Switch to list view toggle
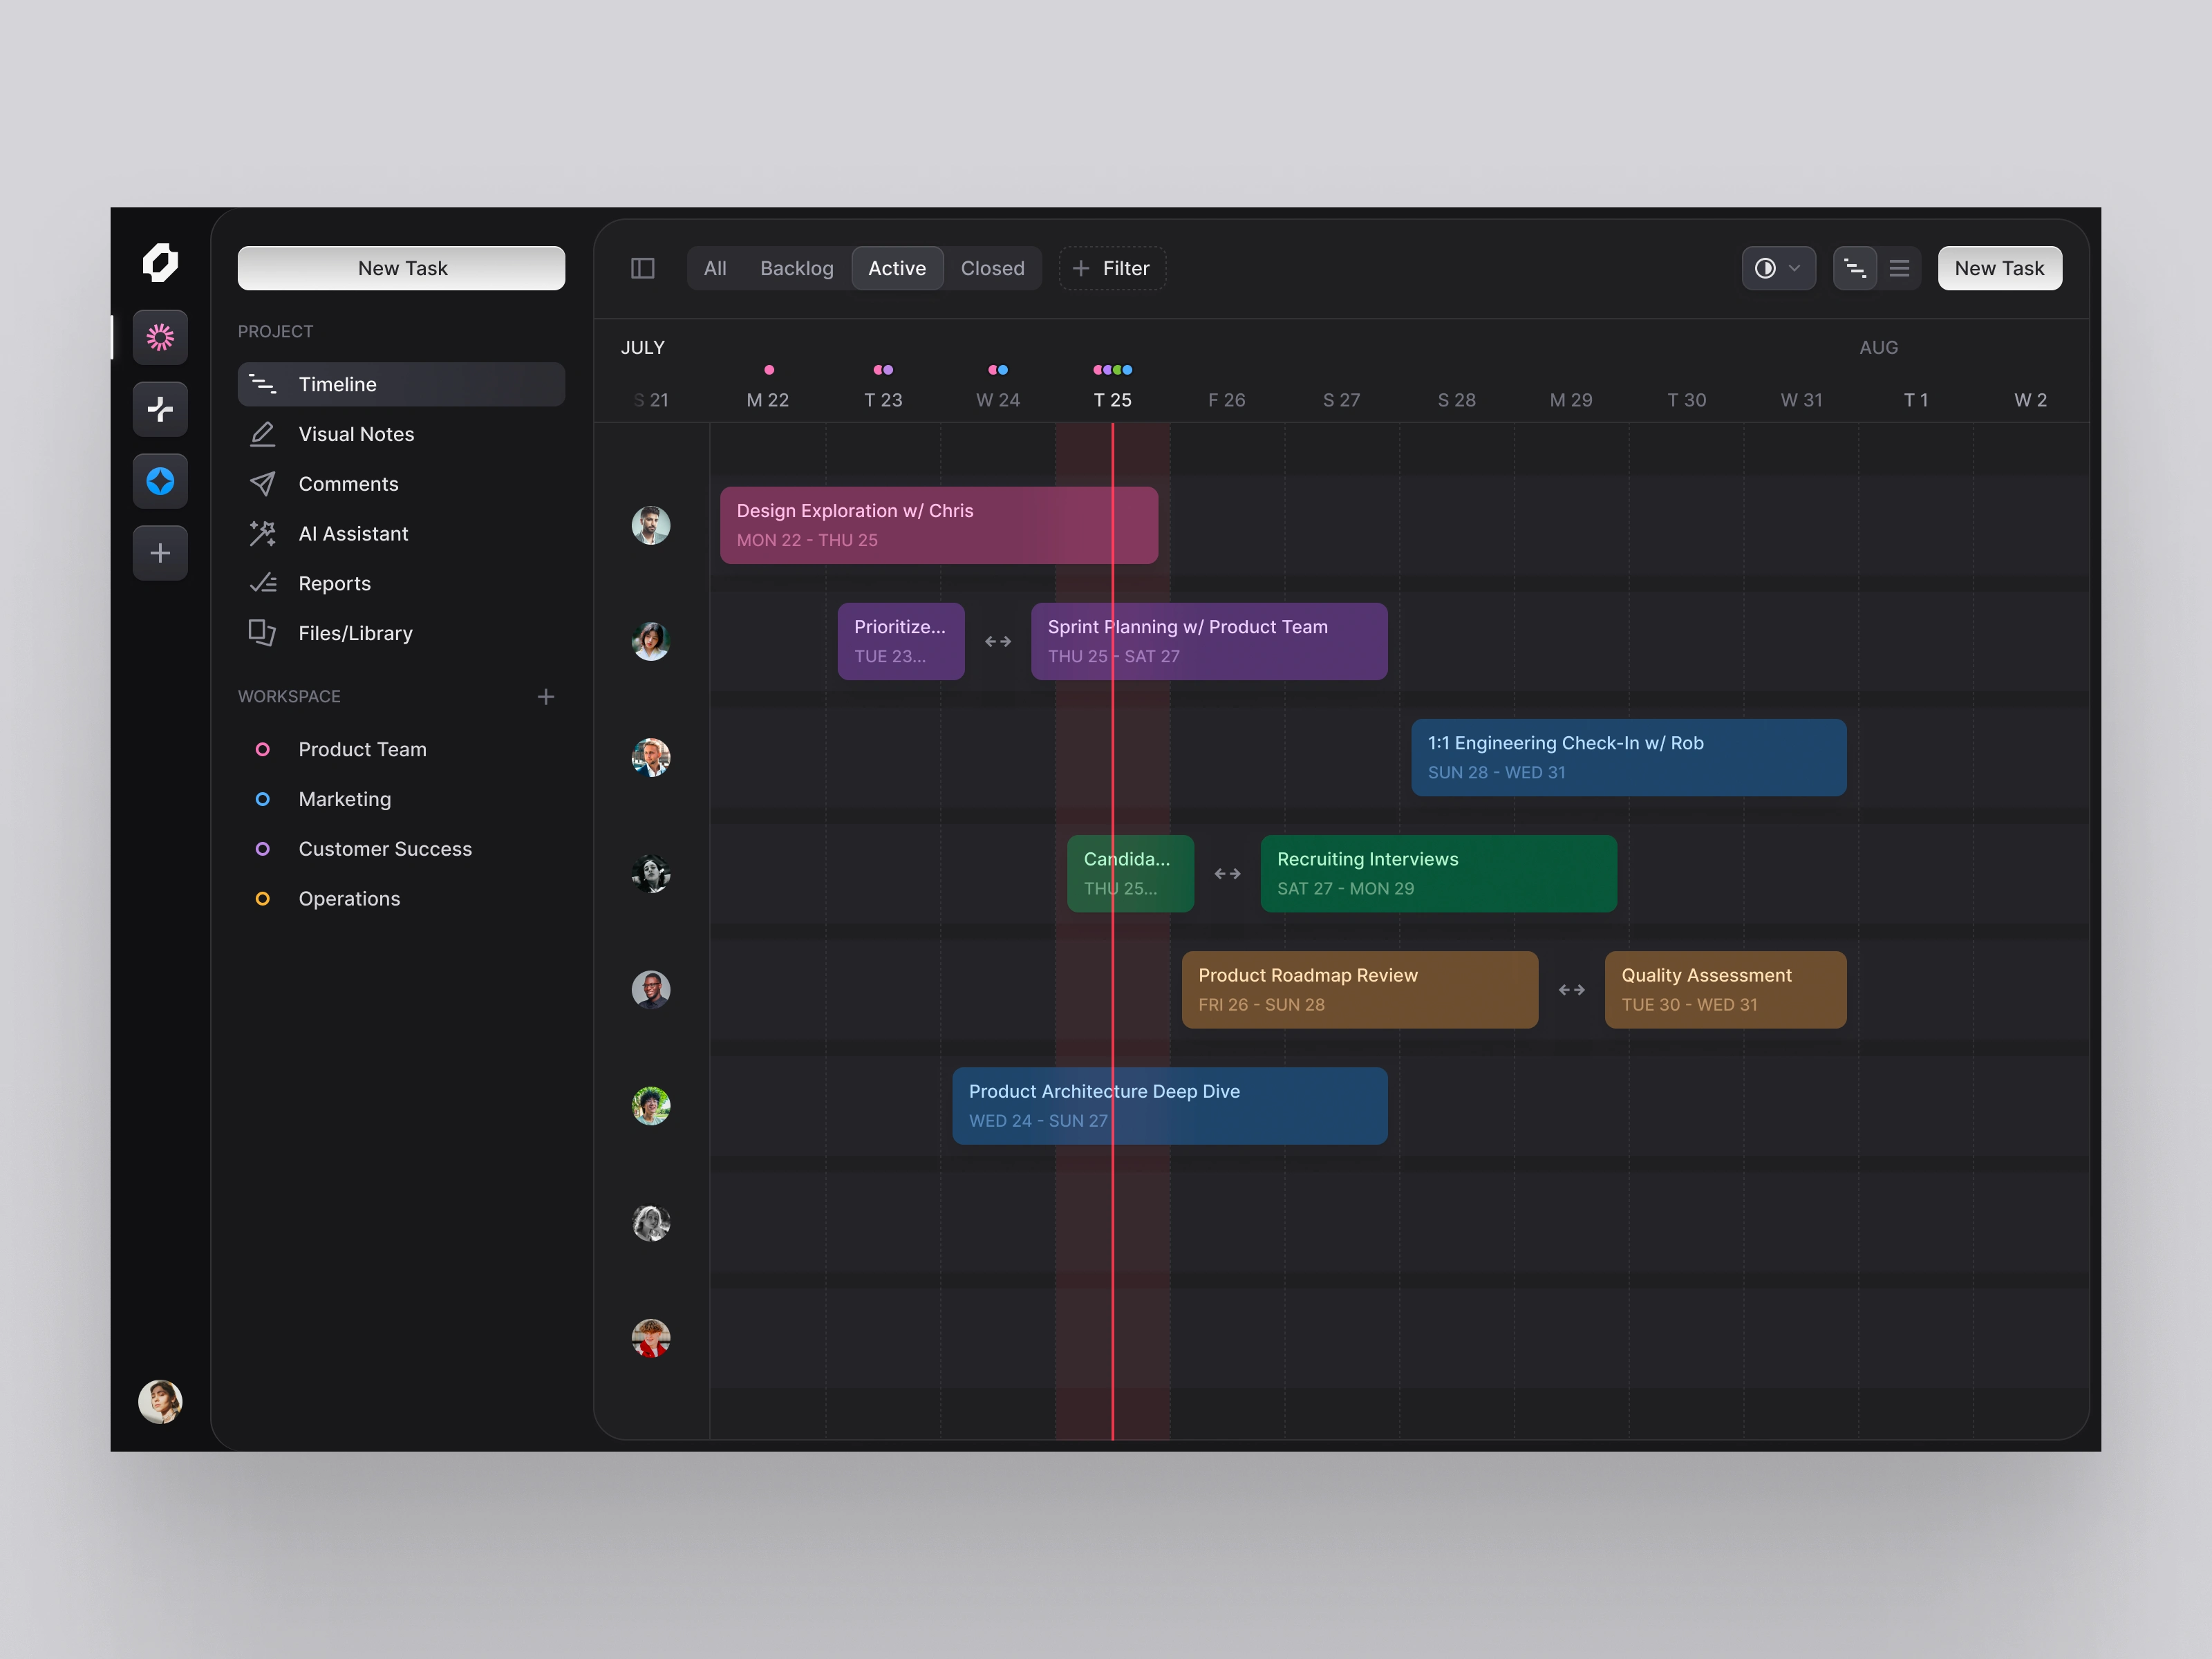This screenshot has height=1659, width=2212. coord(1899,268)
